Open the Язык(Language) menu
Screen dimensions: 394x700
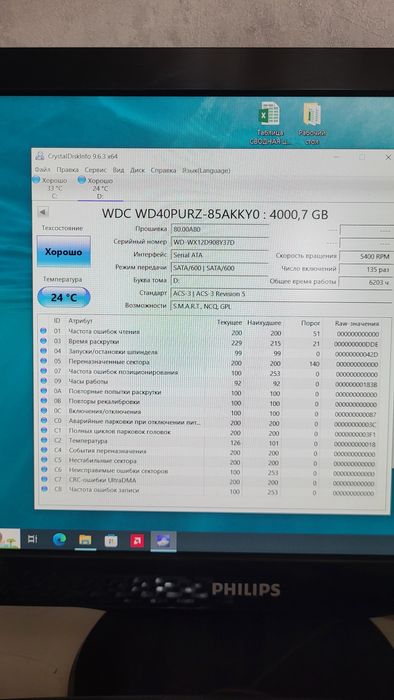coord(206,170)
